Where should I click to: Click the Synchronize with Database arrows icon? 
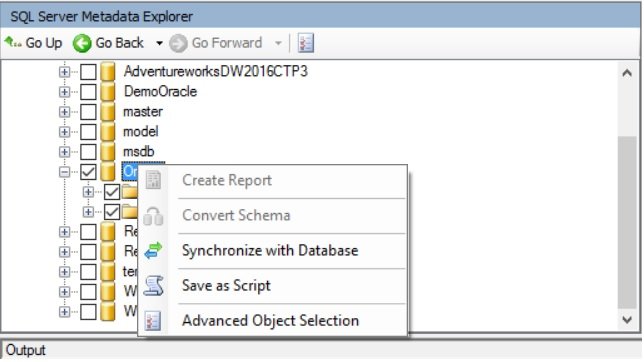[x=153, y=251]
